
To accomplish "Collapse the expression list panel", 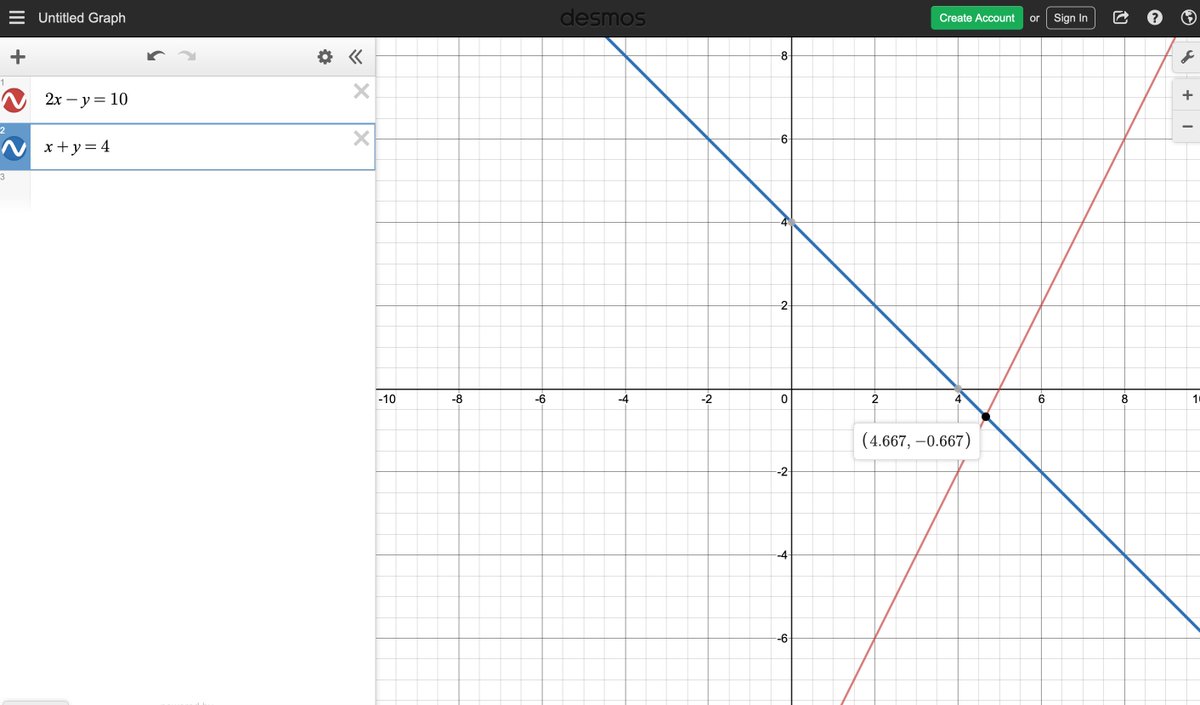I will (x=355, y=57).
